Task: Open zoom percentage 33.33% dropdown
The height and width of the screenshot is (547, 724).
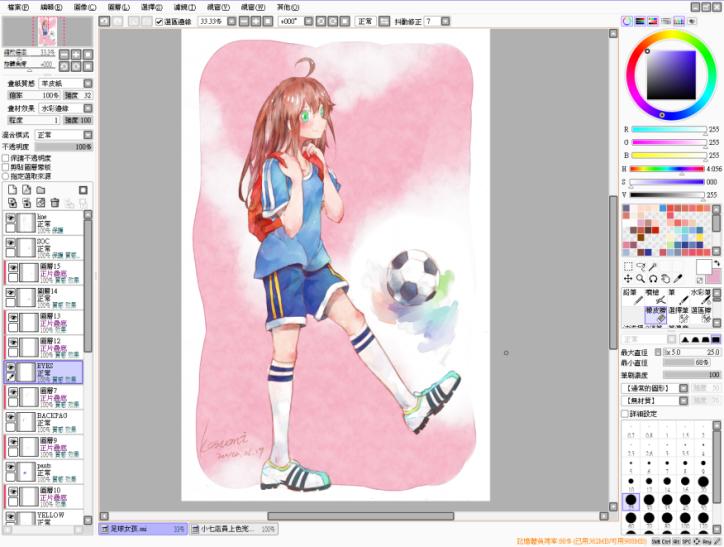Action: [x=232, y=21]
